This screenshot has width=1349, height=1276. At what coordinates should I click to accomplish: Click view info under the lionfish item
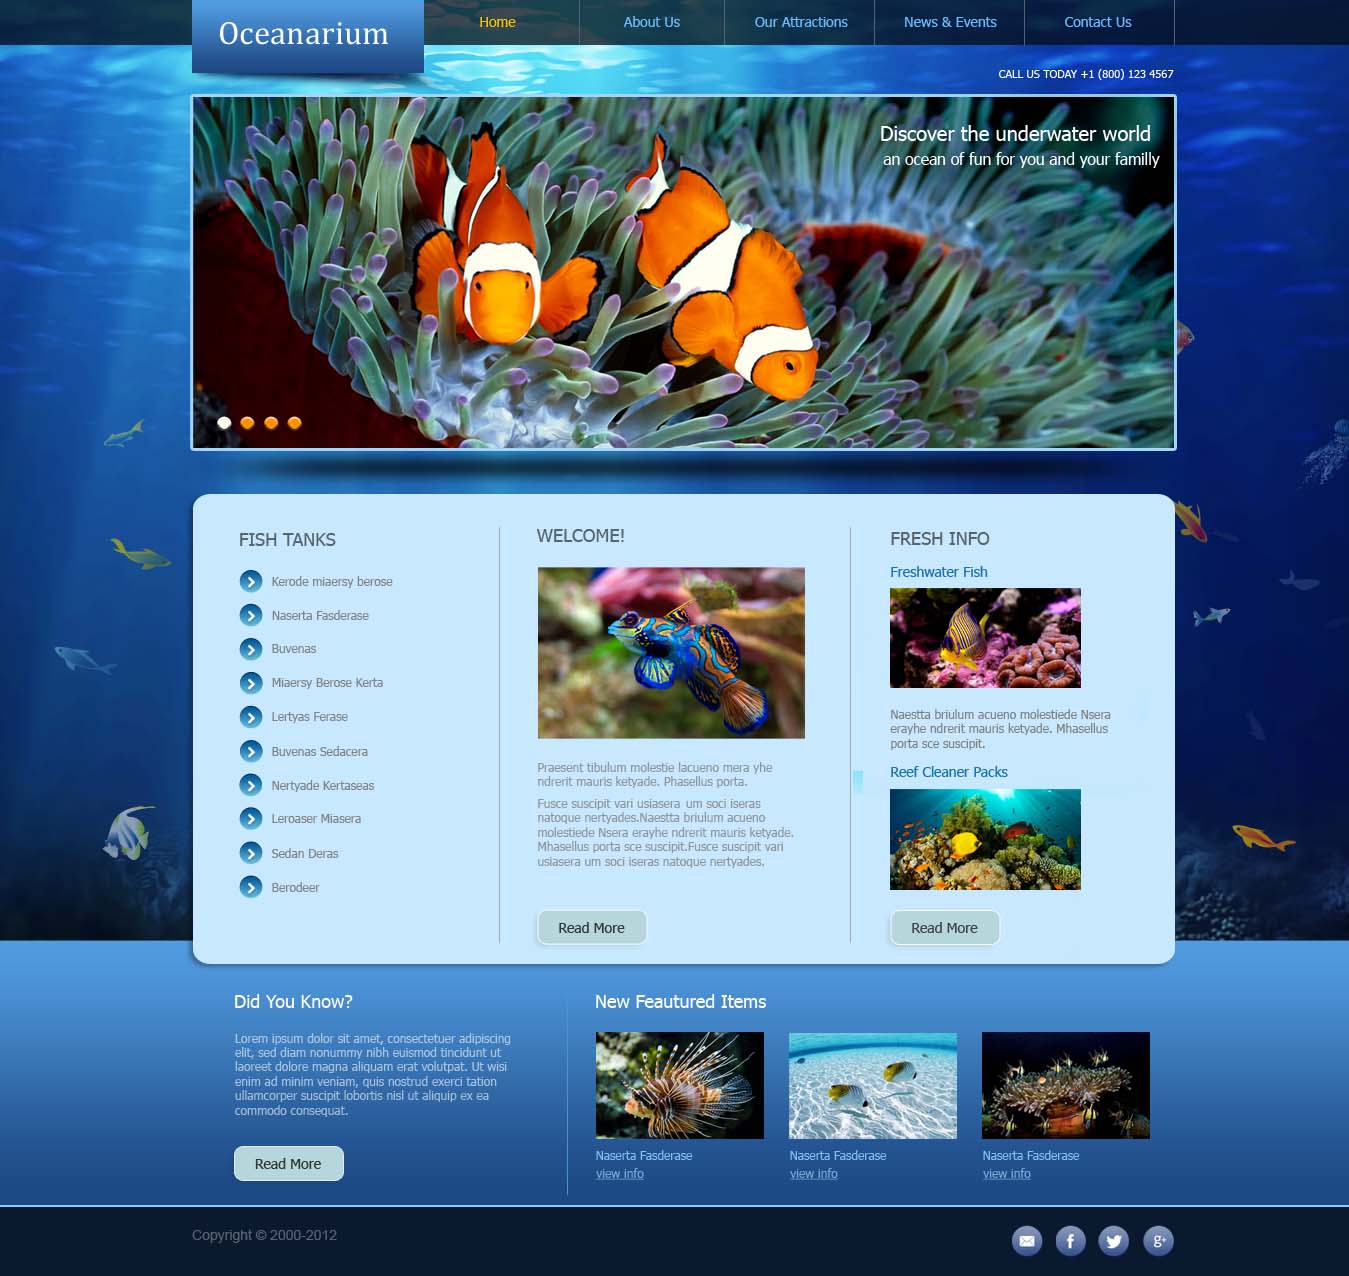620,1174
